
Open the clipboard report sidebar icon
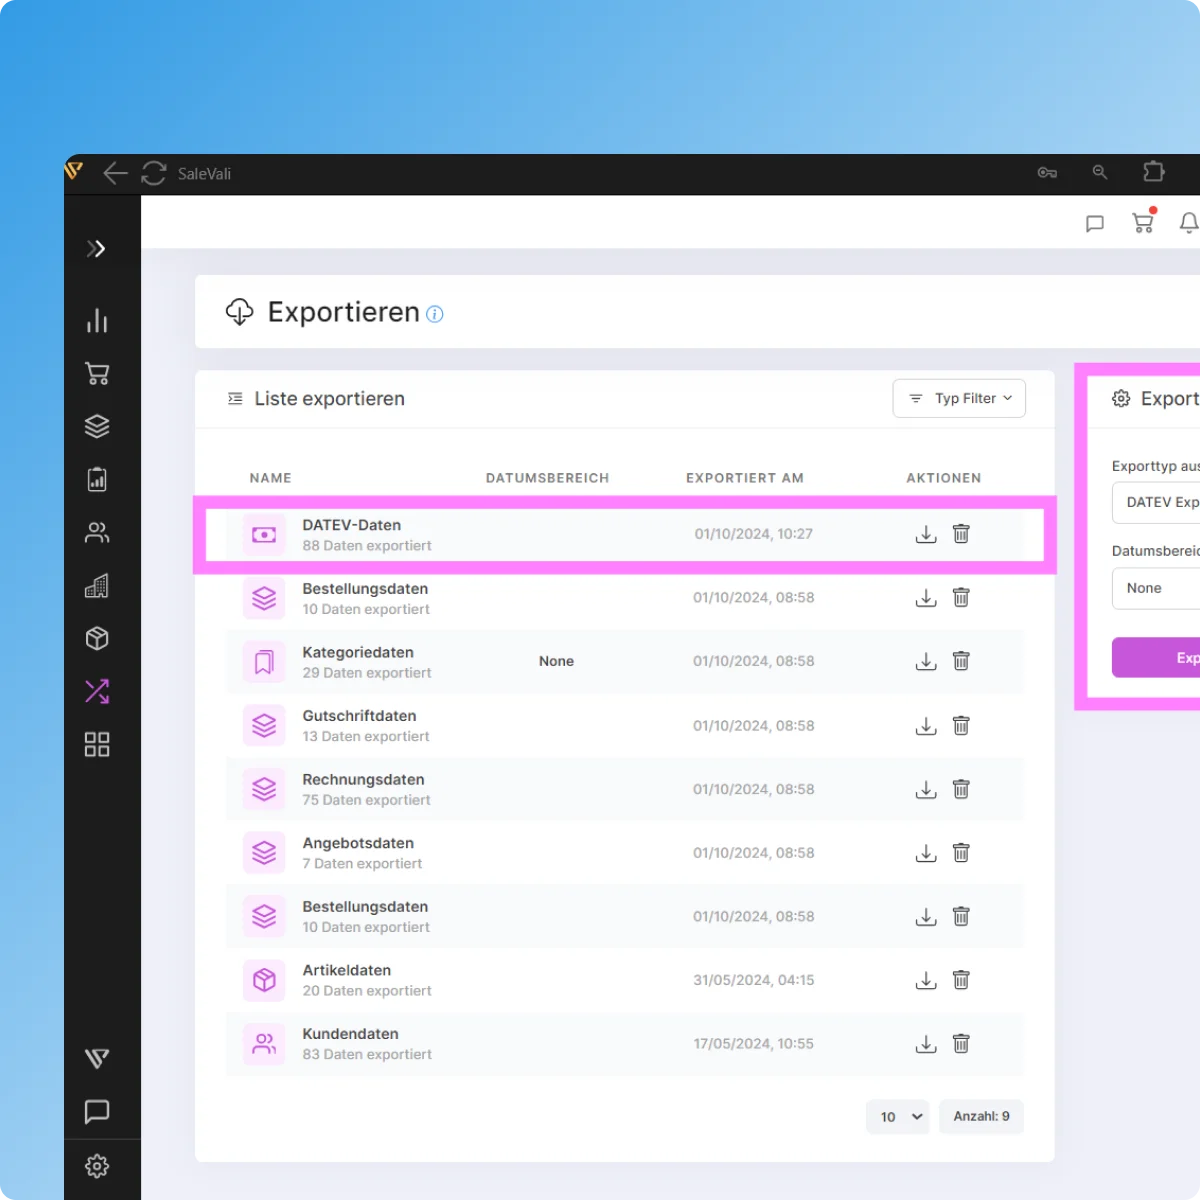[x=97, y=480]
